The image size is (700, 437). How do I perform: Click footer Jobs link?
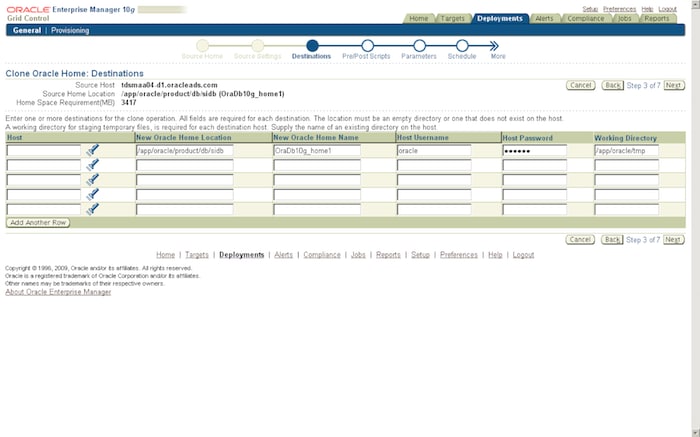(358, 255)
